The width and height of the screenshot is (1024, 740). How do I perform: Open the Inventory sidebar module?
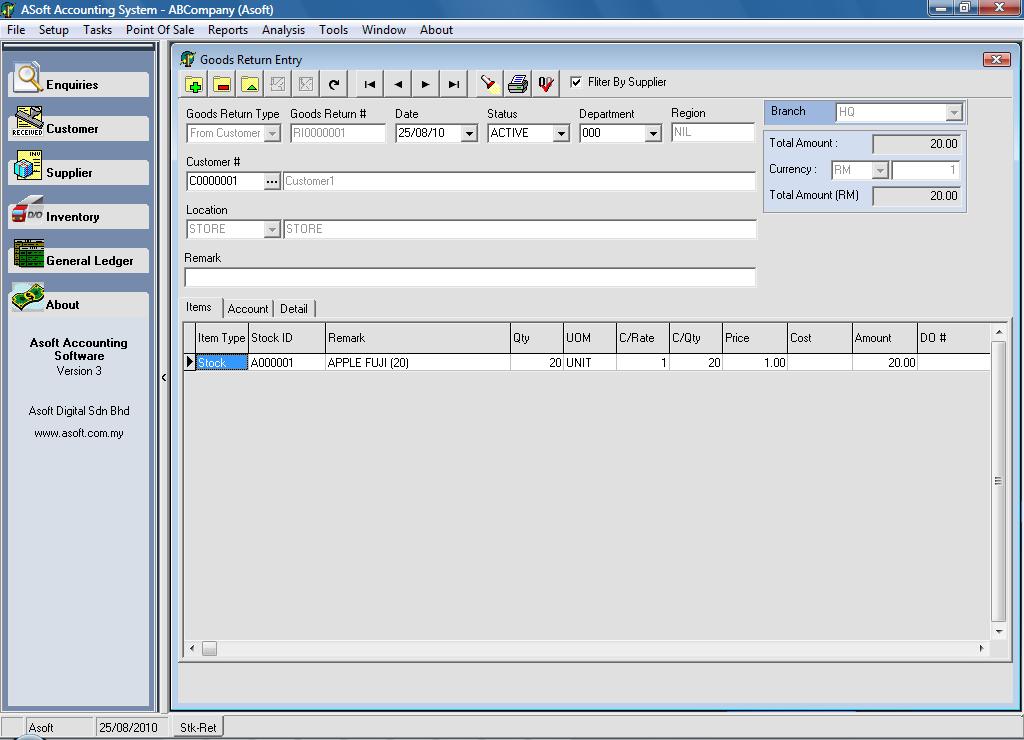tap(78, 216)
